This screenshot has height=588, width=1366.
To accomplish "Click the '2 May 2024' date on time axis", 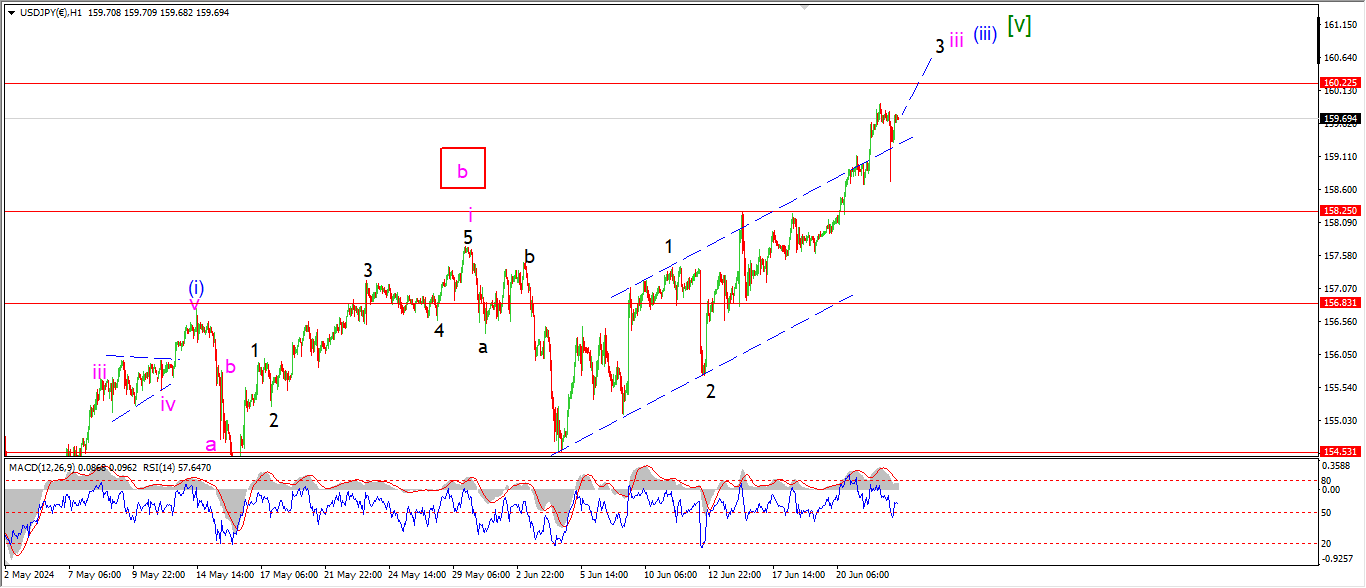I will 27,575.
